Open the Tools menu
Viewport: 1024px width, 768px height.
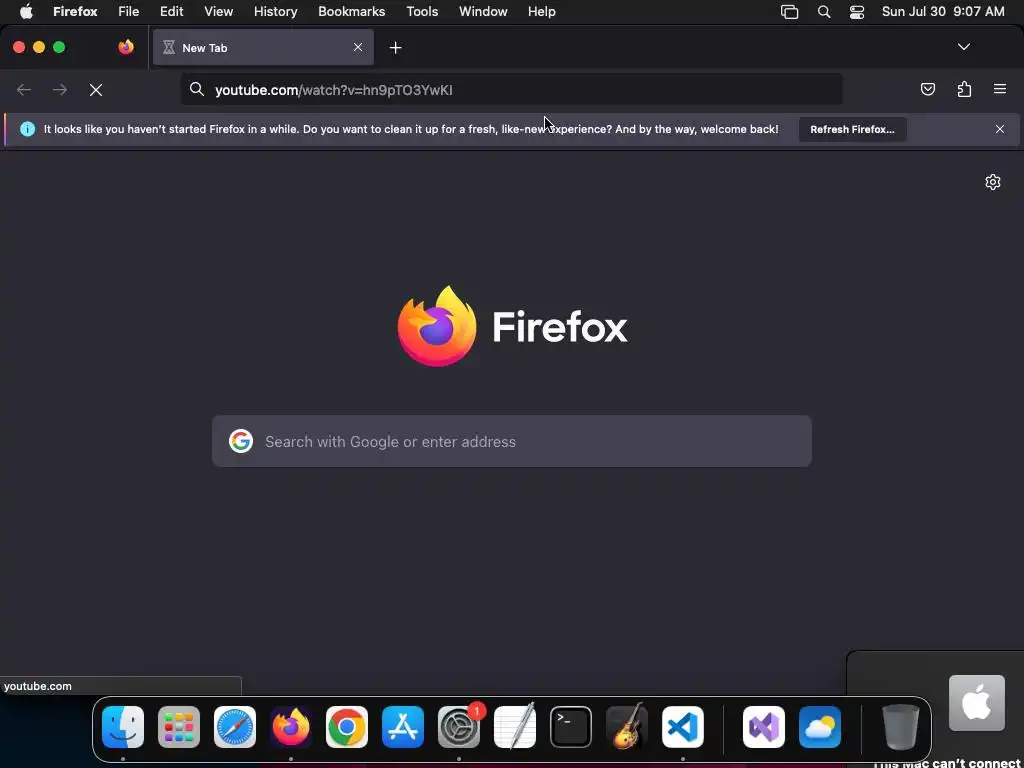[422, 12]
